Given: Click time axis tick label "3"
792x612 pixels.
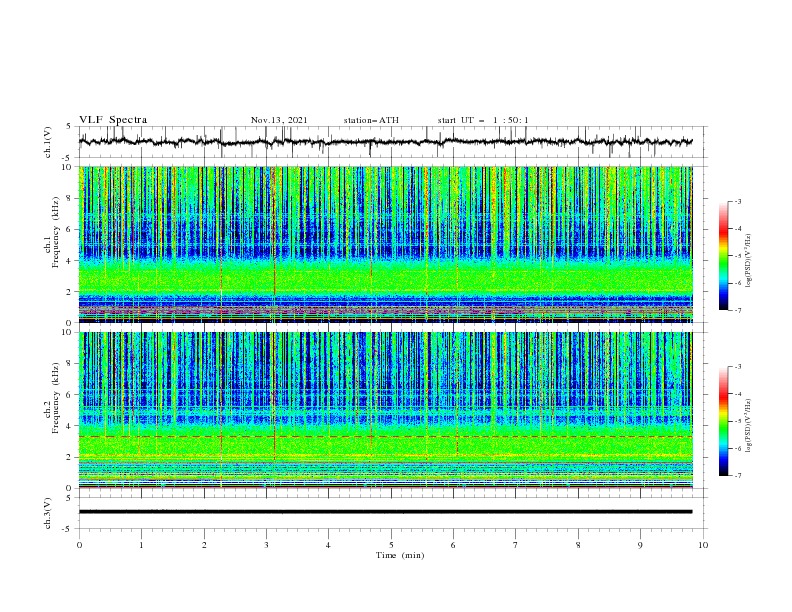Looking at the screenshot, I should coord(266,545).
